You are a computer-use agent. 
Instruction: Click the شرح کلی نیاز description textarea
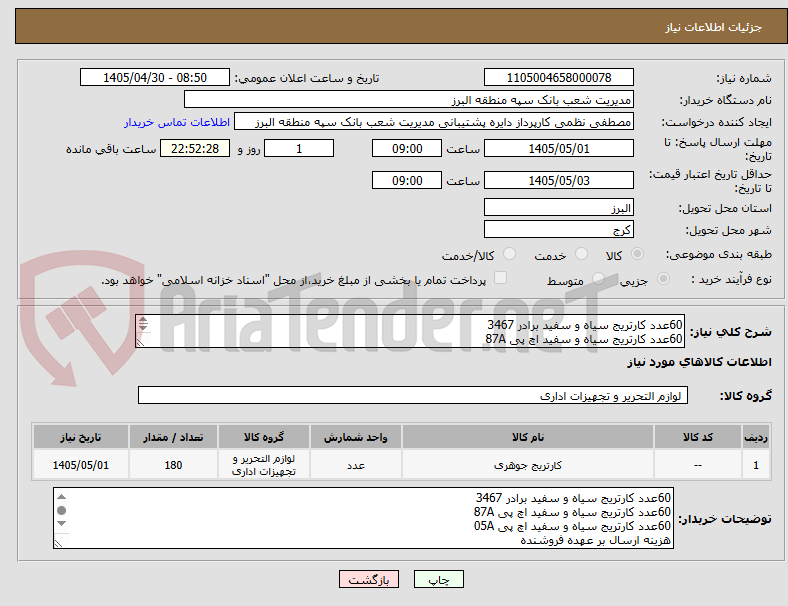point(410,332)
